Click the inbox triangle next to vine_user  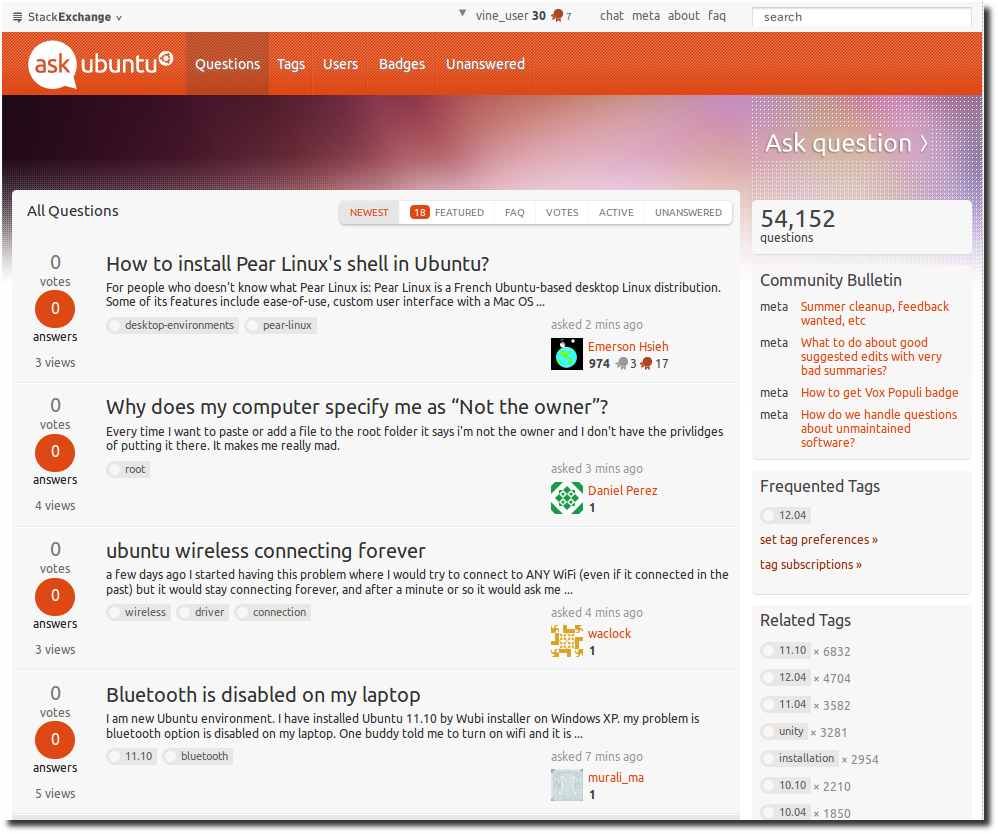463,13
